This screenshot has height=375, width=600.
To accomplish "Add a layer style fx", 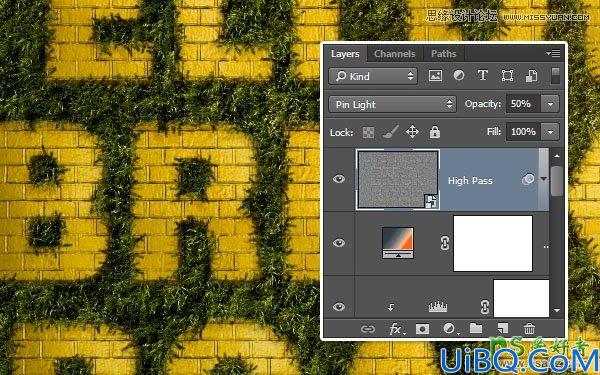I will click(396, 329).
